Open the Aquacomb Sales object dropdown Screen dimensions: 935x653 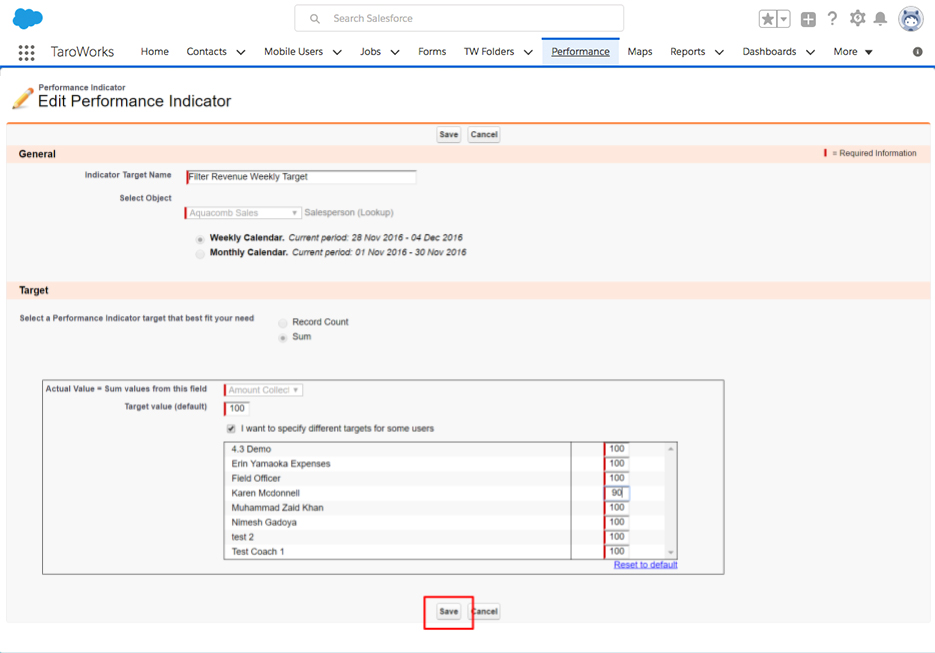pyautogui.click(x=243, y=213)
